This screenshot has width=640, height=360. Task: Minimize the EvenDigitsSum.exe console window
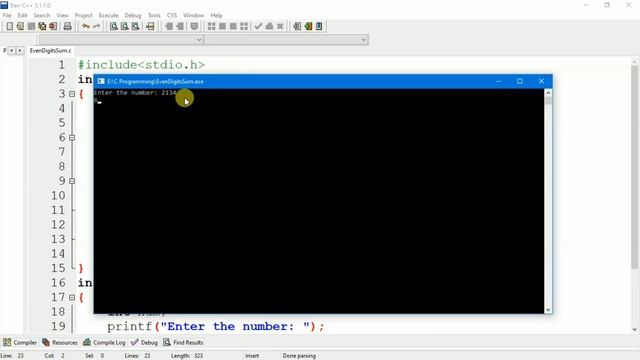(x=498, y=81)
